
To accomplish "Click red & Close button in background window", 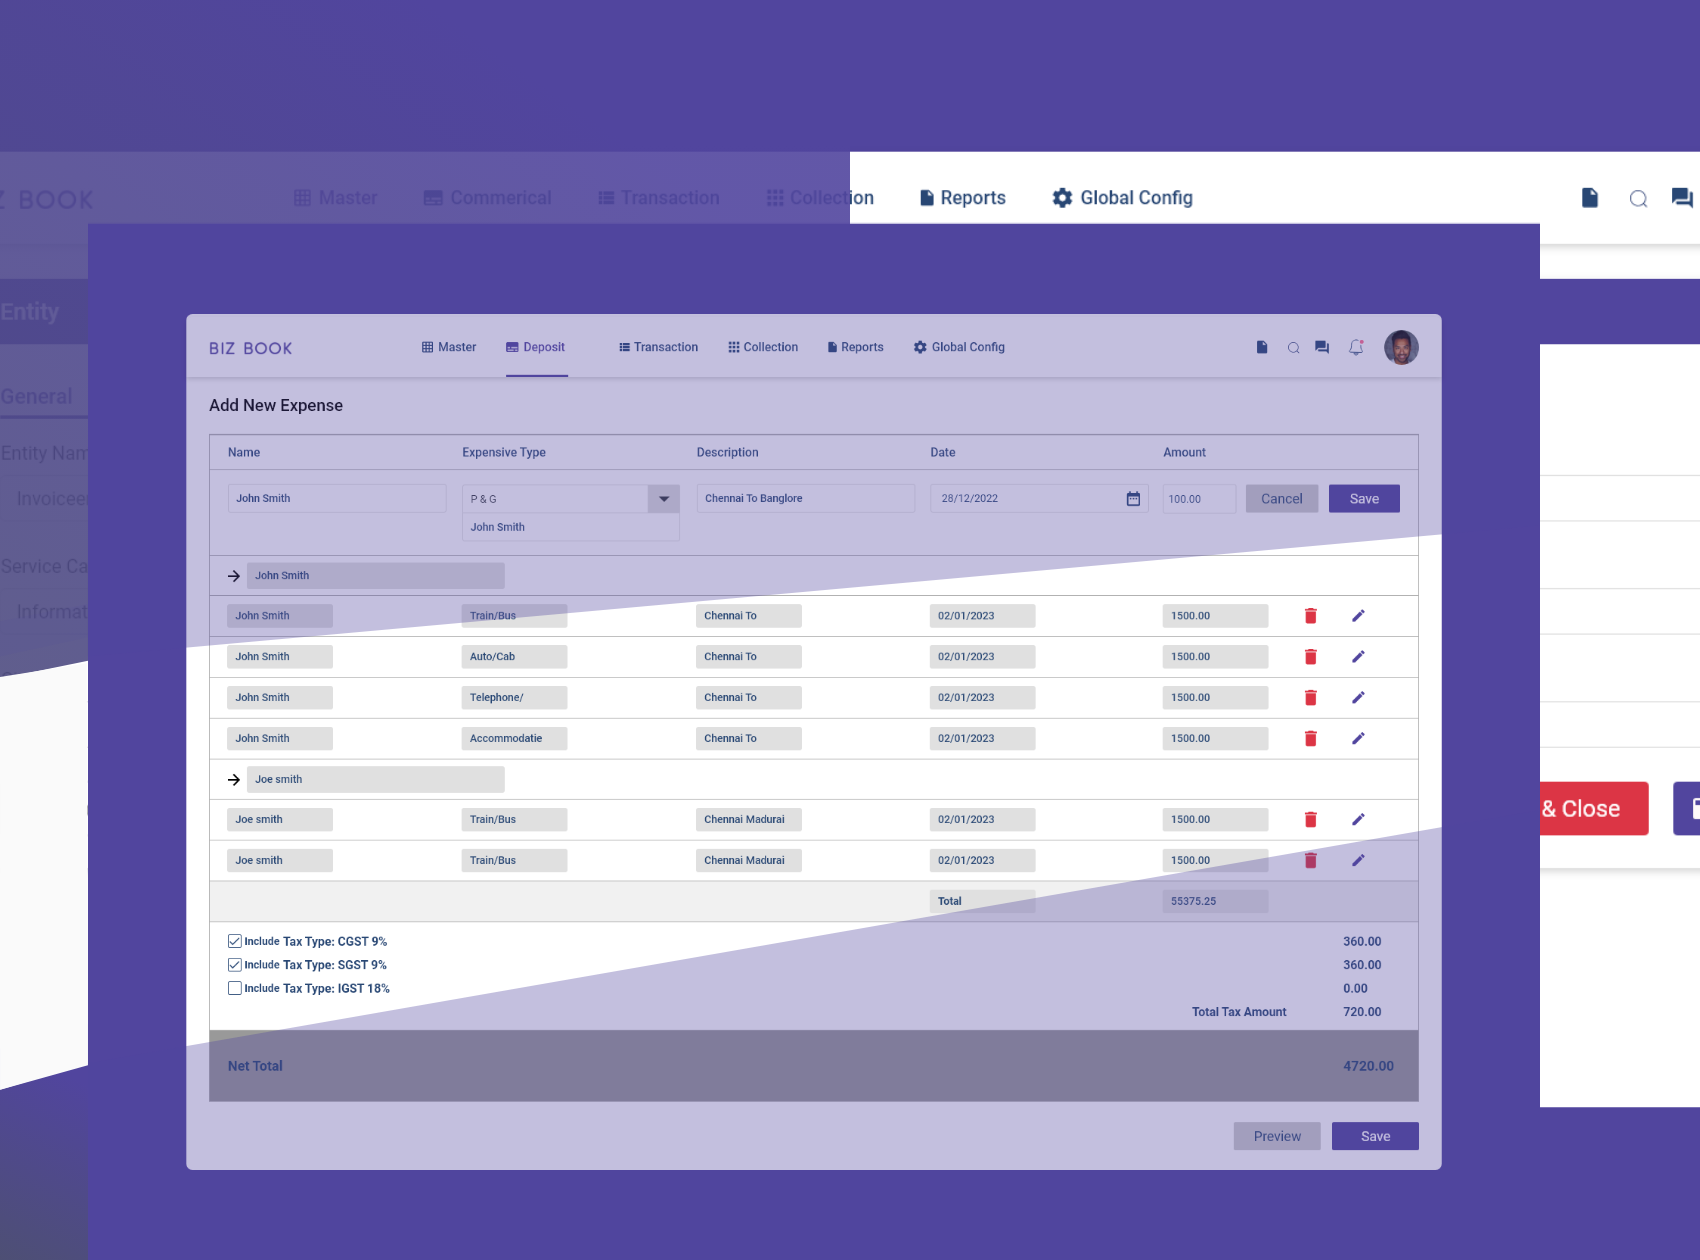I will point(1594,809).
